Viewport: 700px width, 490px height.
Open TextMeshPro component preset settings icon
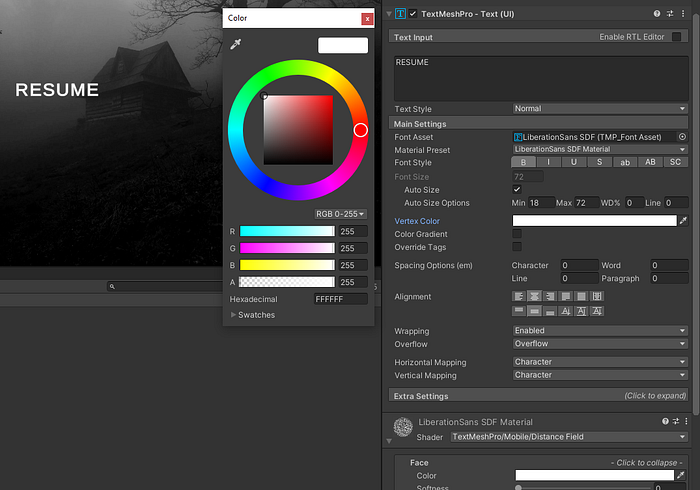(x=670, y=14)
